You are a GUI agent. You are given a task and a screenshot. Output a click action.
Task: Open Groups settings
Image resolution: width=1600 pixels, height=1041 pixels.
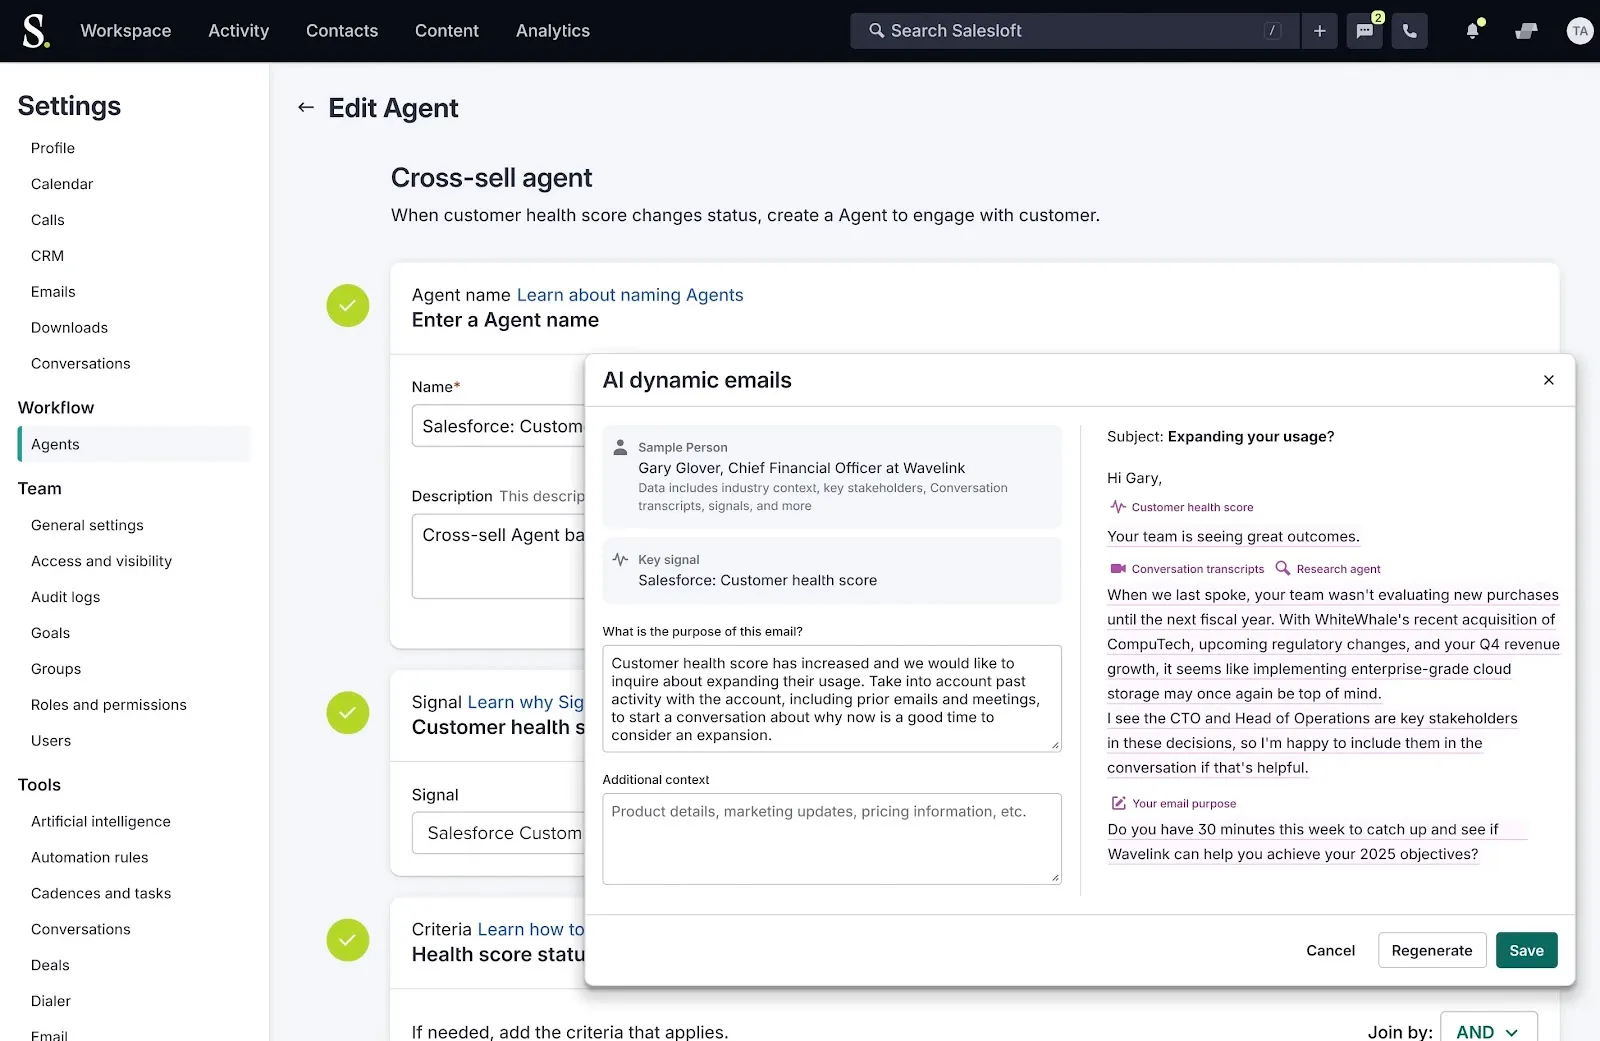click(x=56, y=669)
